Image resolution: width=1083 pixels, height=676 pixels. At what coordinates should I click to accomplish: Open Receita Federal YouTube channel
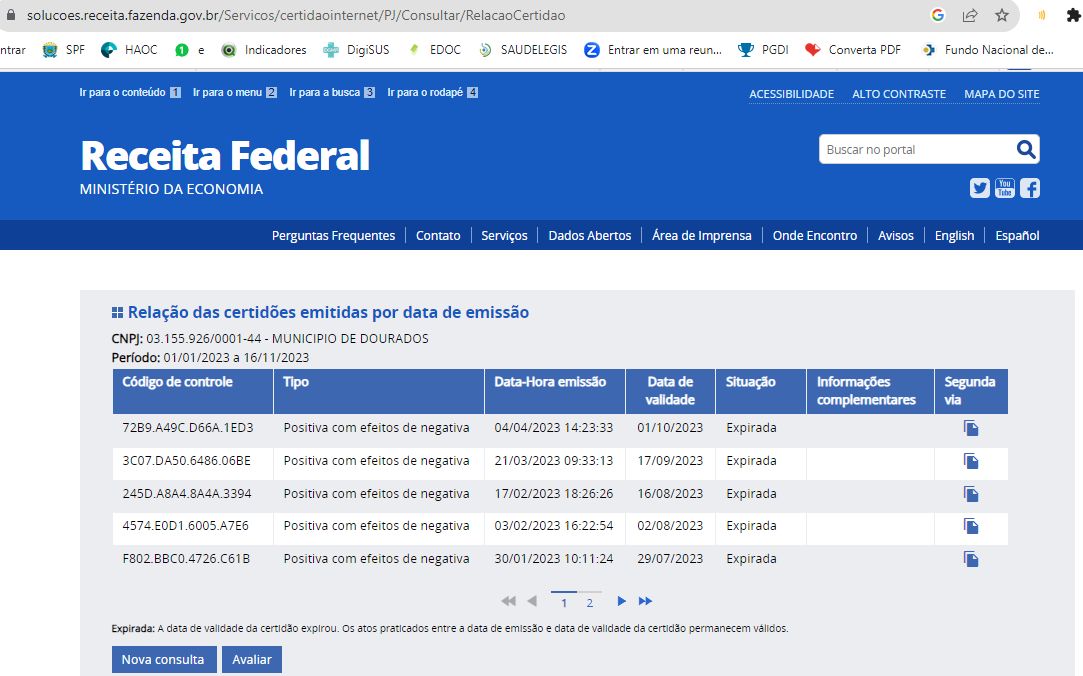click(1004, 188)
